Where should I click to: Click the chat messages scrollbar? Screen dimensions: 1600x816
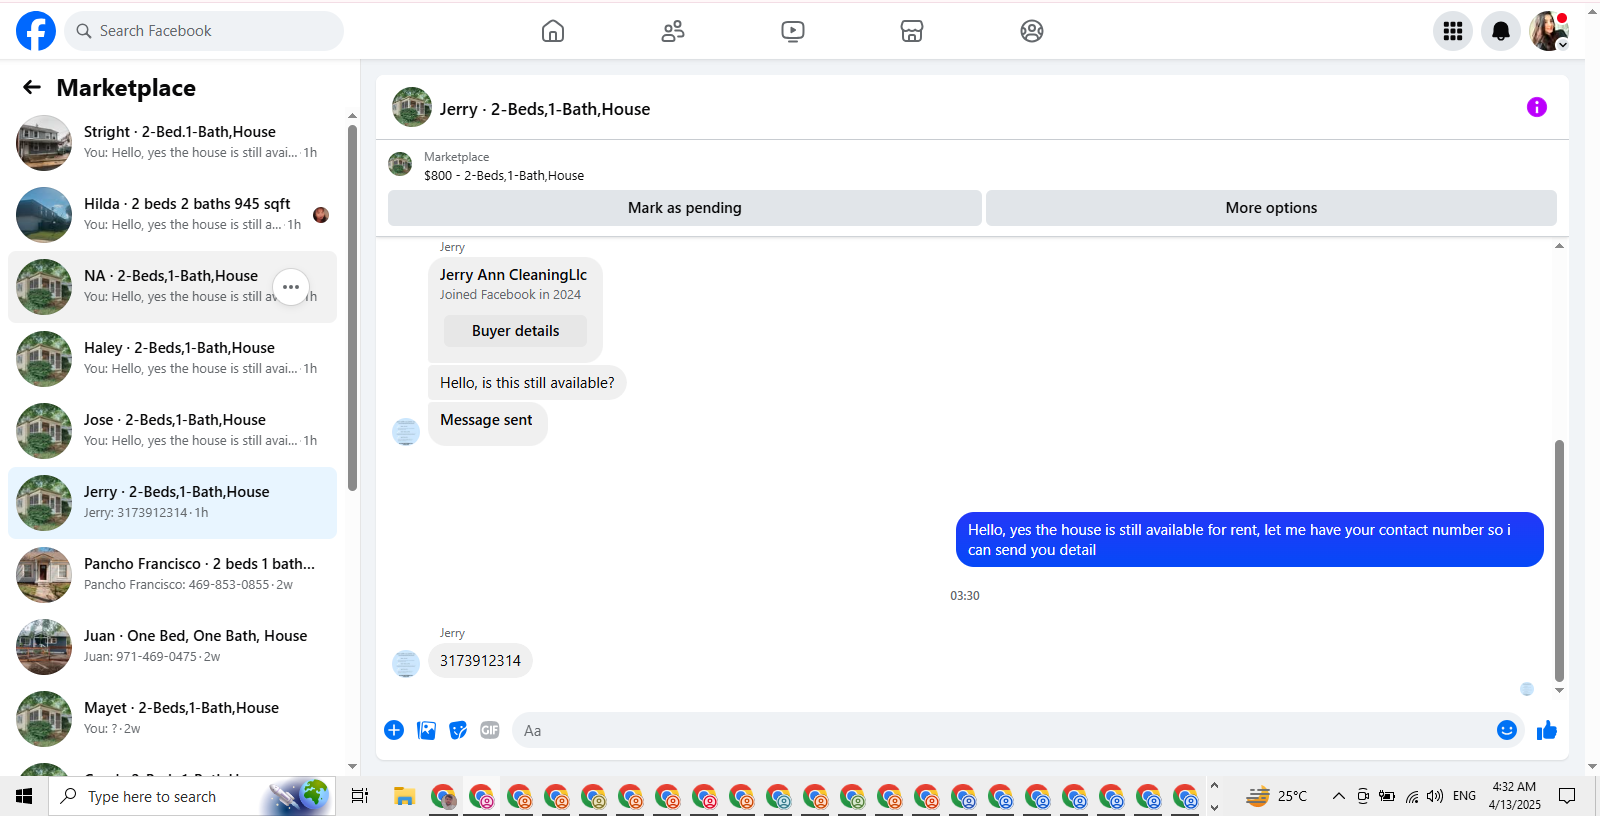(x=1559, y=560)
